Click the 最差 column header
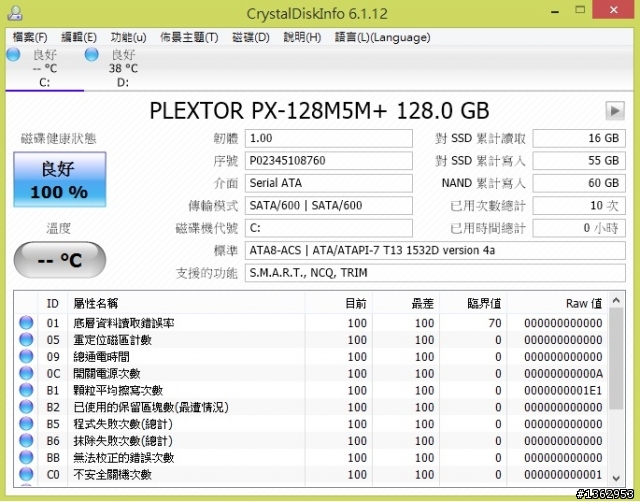The height and width of the screenshot is (502, 640). click(406, 304)
